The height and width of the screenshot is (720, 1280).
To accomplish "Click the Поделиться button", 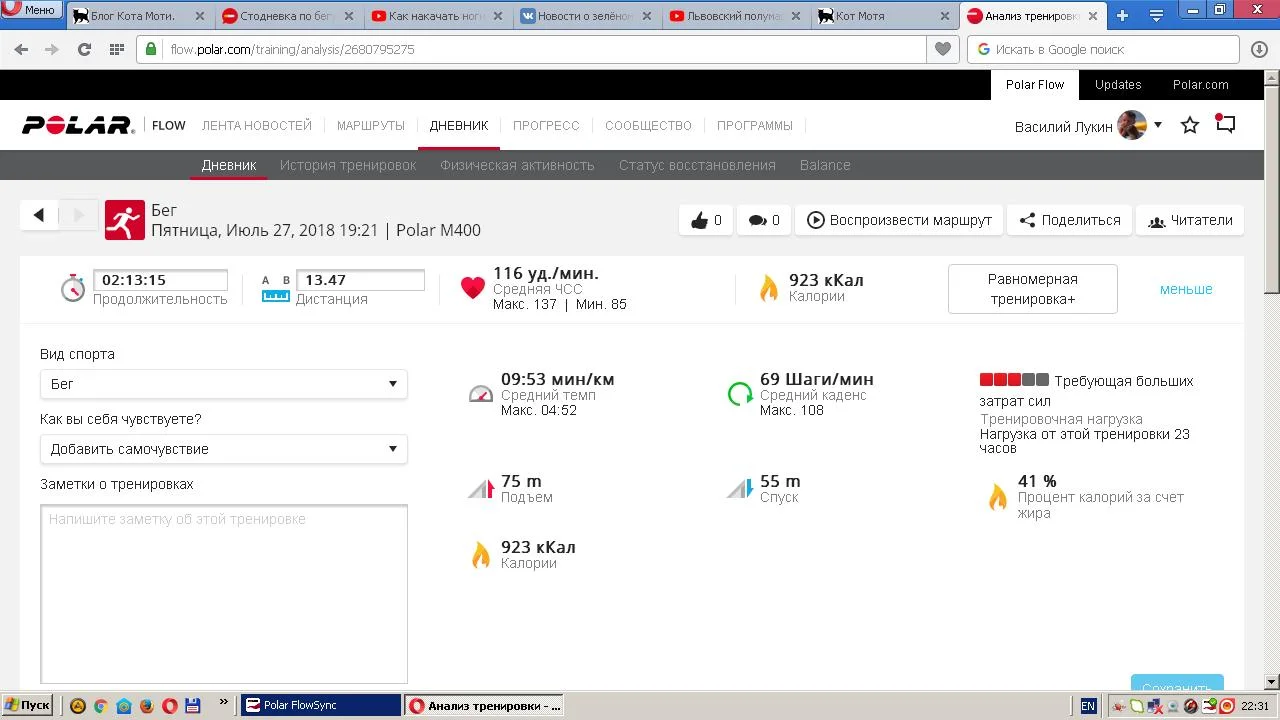I will coord(1069,221).
